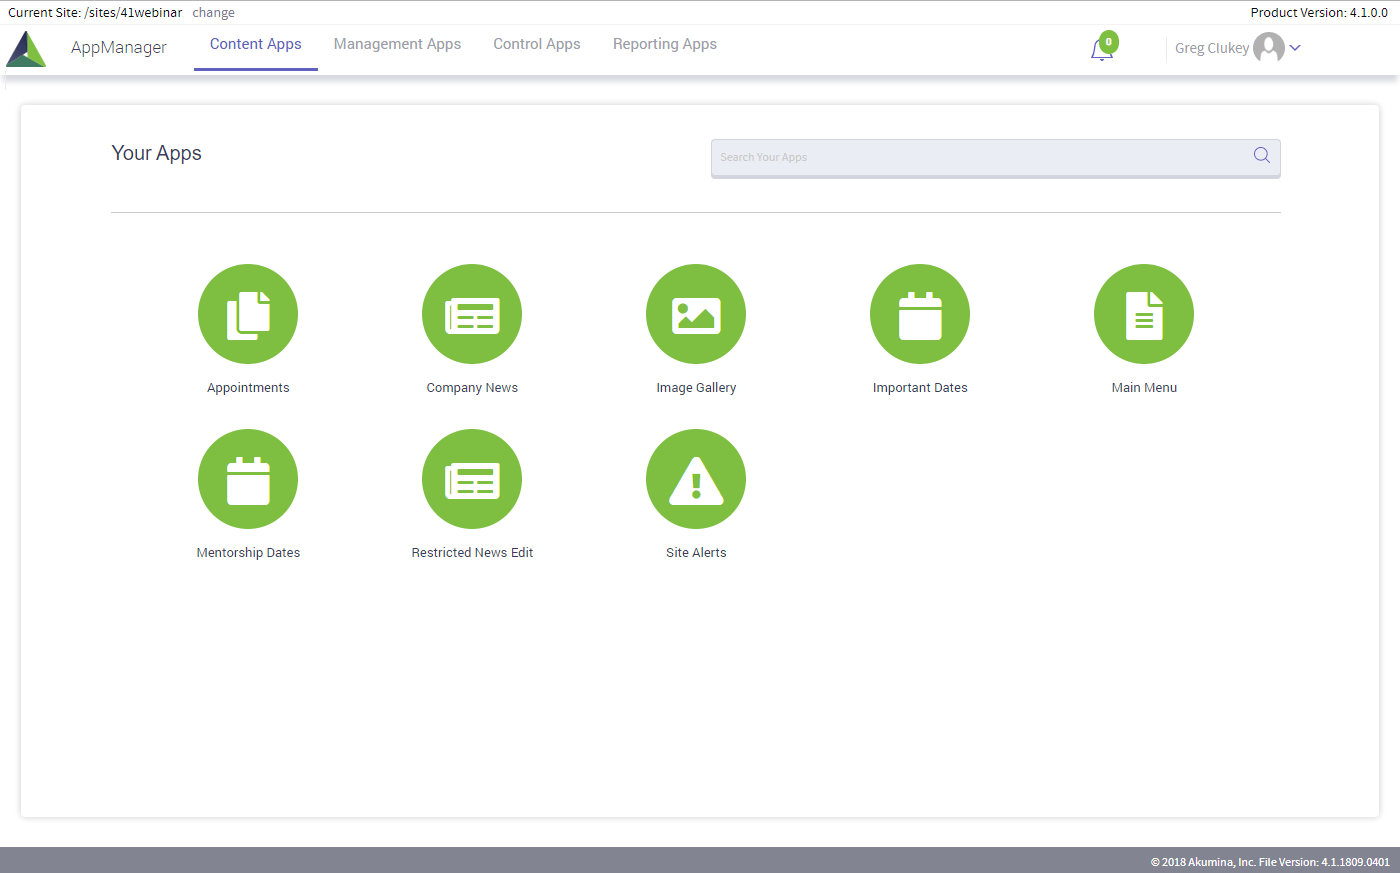Switch to the Control Apps tab
The image size is (1400, 873).
click(537, 44)
